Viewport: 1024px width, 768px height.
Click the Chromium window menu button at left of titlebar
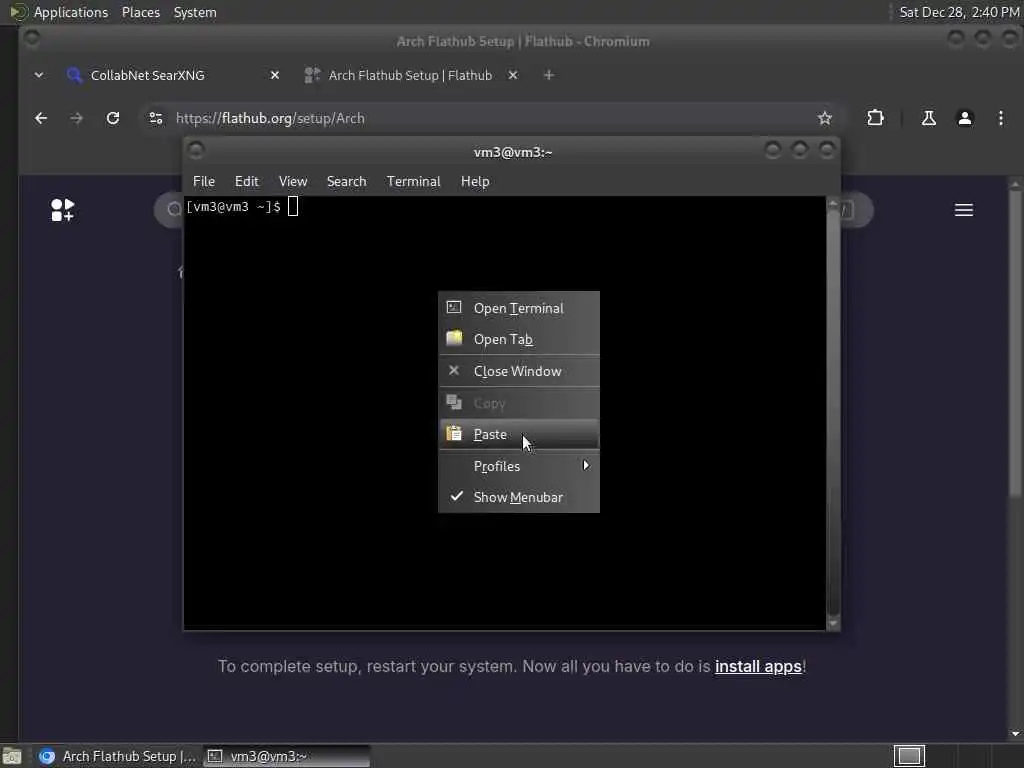pyautogui.click(x=31, y=39)
